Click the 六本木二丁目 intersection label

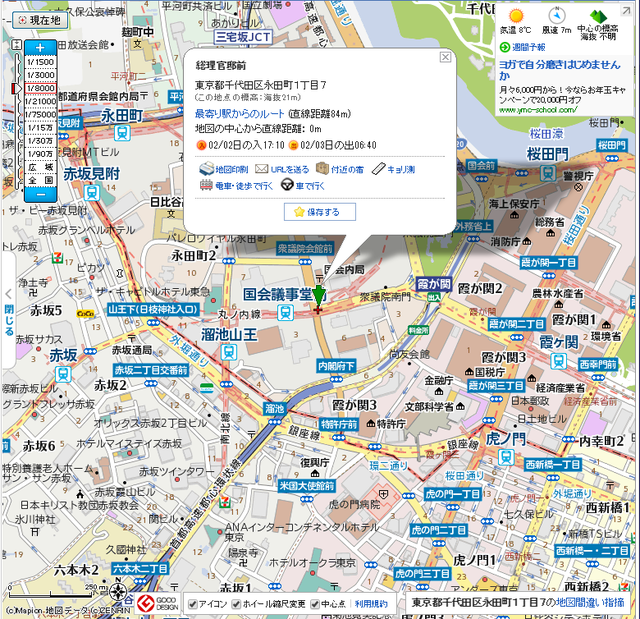click(140, 568)
